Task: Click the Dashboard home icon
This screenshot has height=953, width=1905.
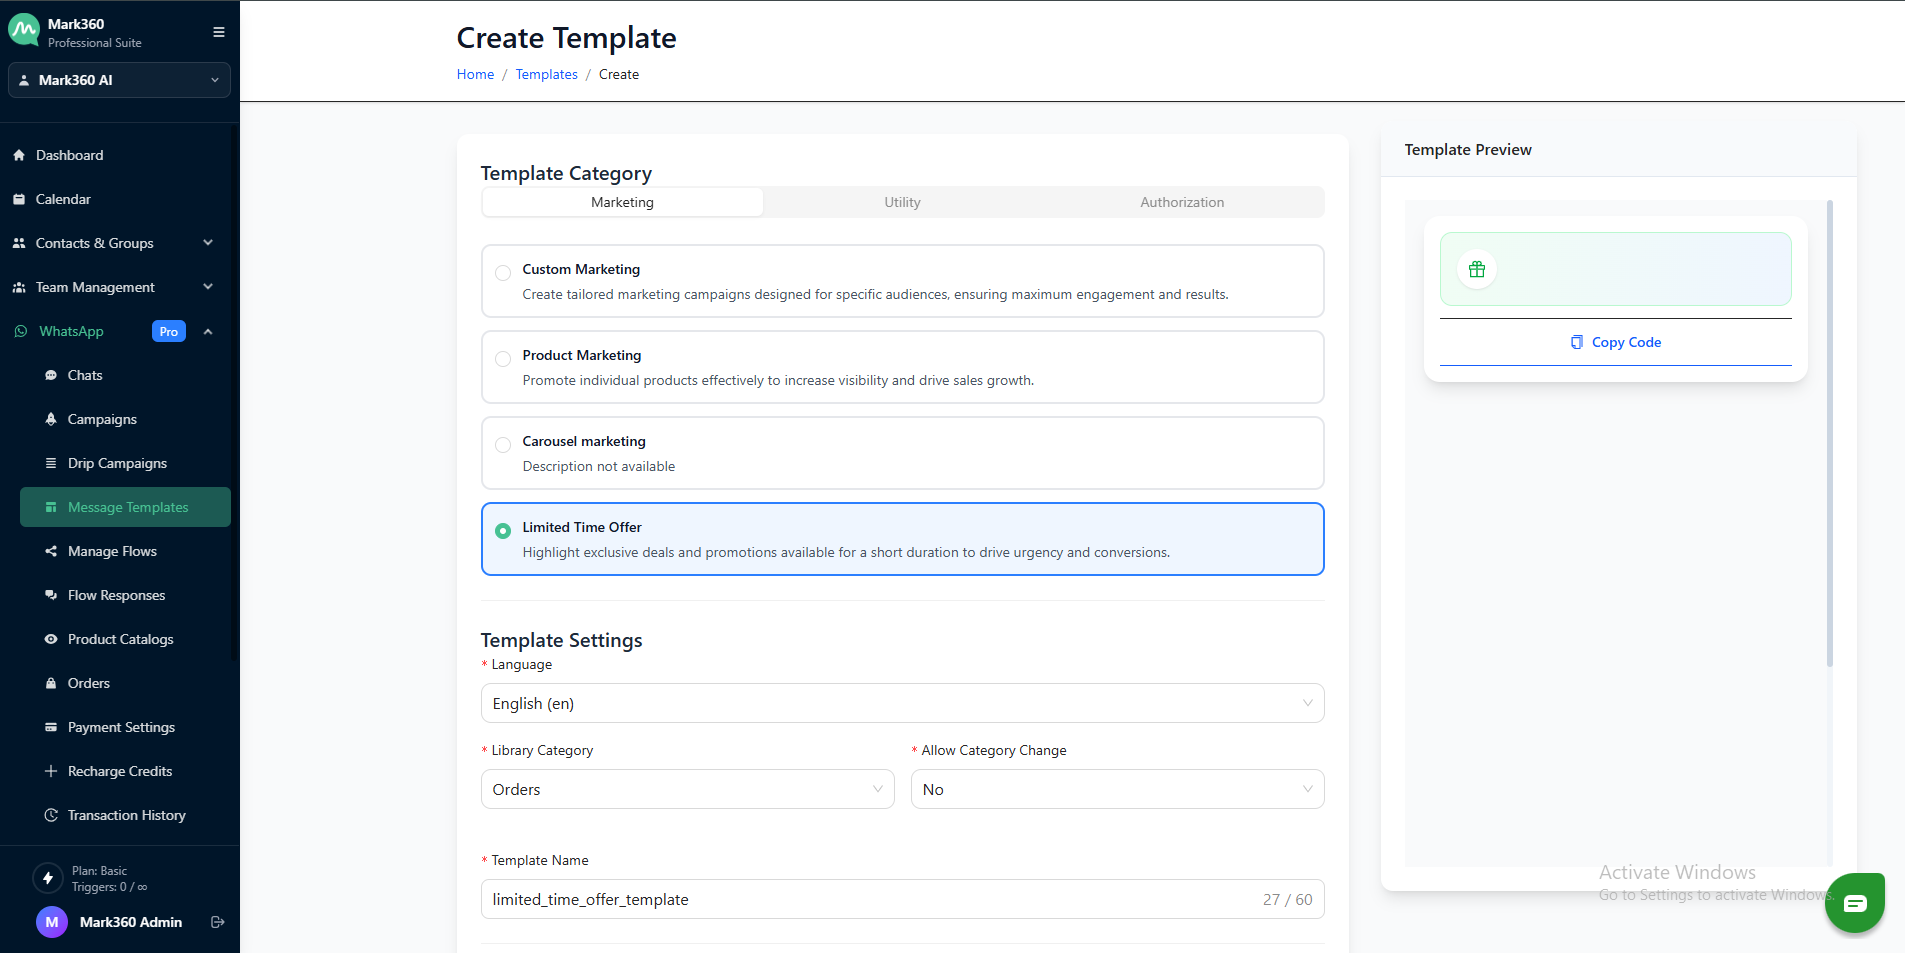Action: [19, 155]
